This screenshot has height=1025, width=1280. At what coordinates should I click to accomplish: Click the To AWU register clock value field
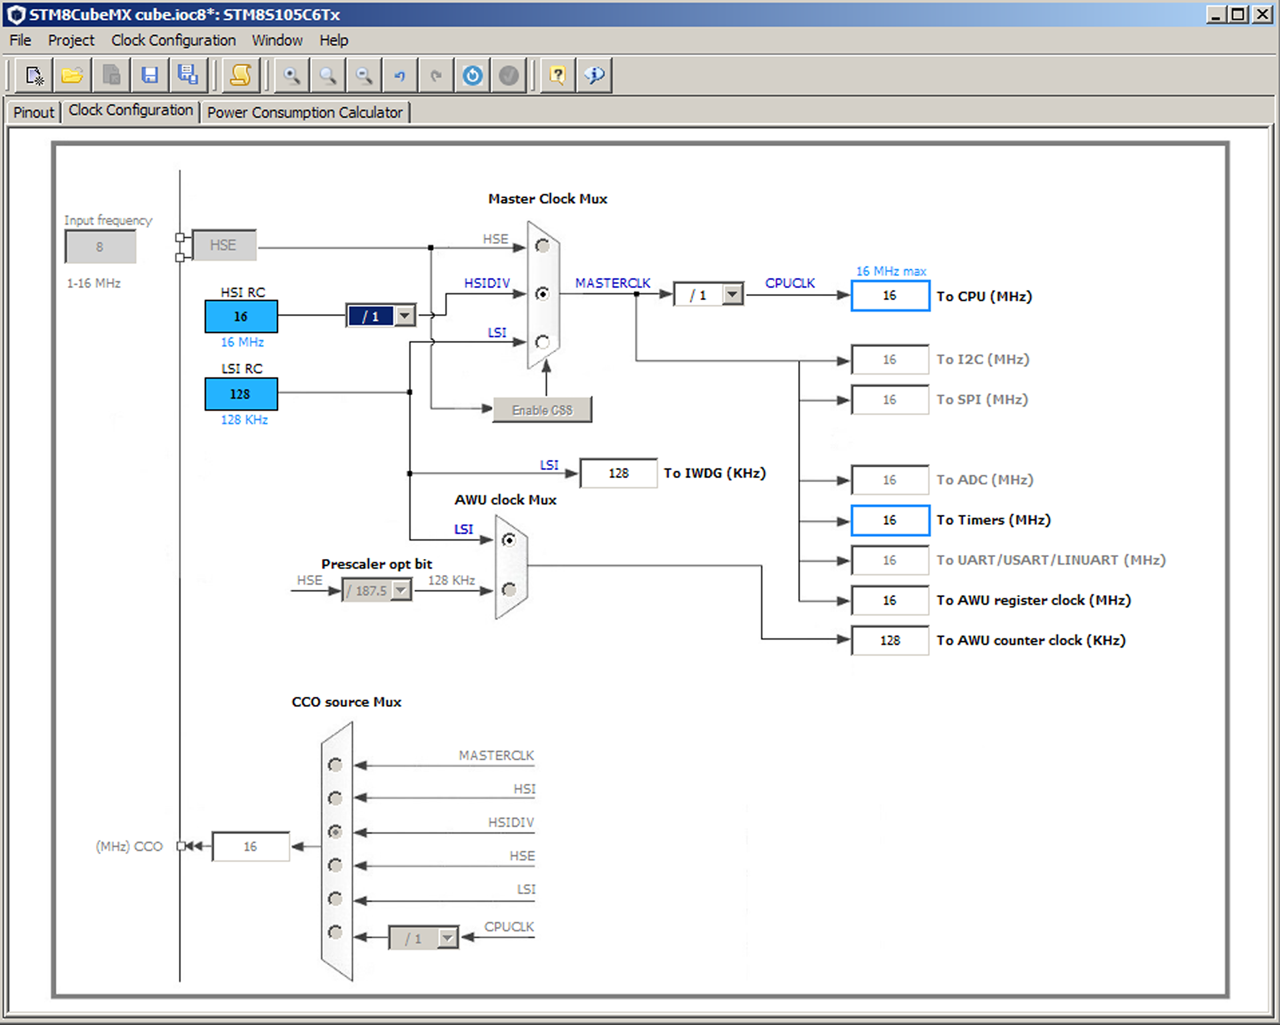[890, 600]
